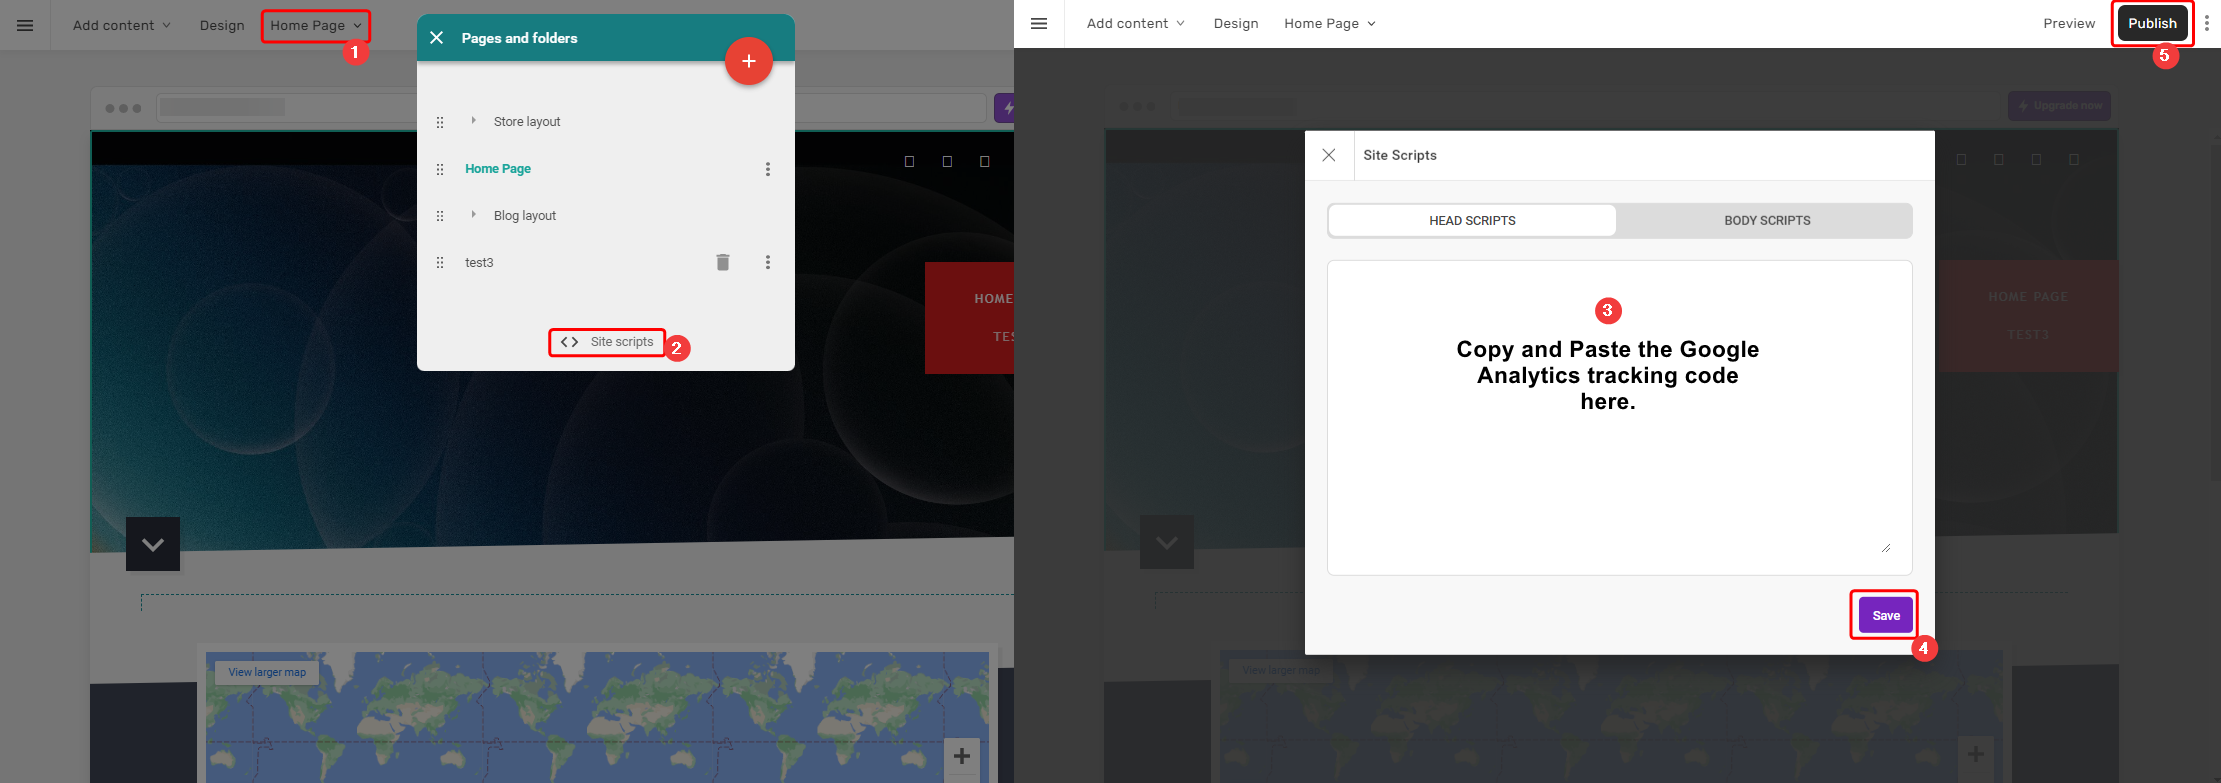Select the test3 page in the list

480,263
